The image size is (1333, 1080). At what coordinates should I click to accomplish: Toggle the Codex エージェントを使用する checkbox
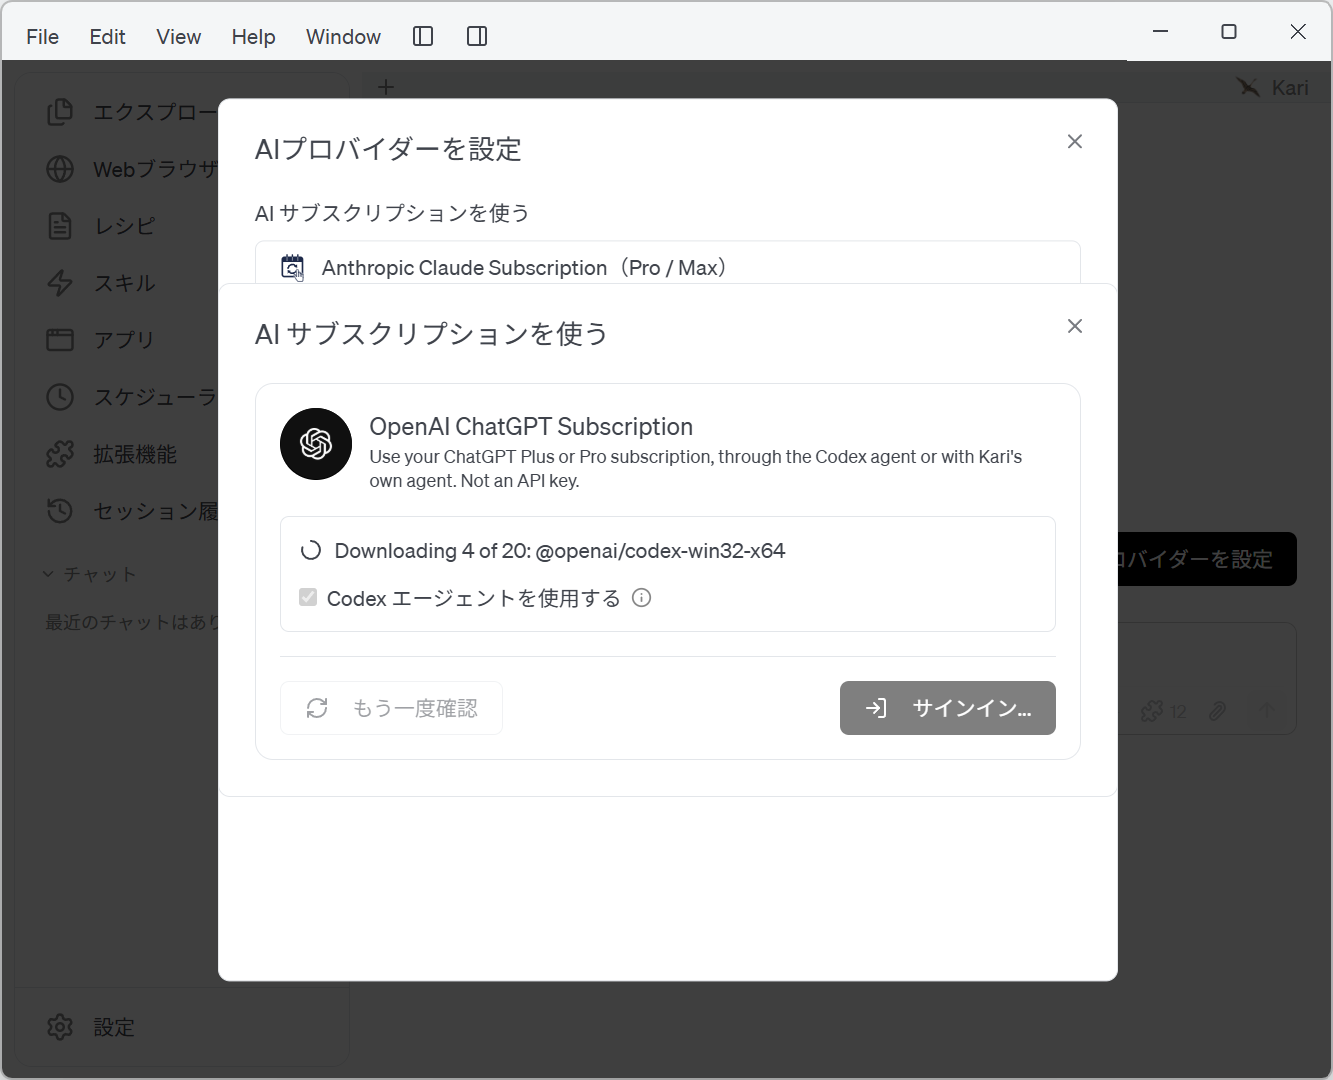click(308, 598)
